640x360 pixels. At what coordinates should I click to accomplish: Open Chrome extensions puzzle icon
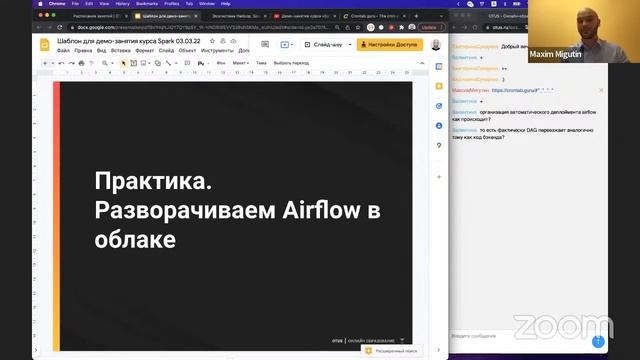click(x=402, y=27)
